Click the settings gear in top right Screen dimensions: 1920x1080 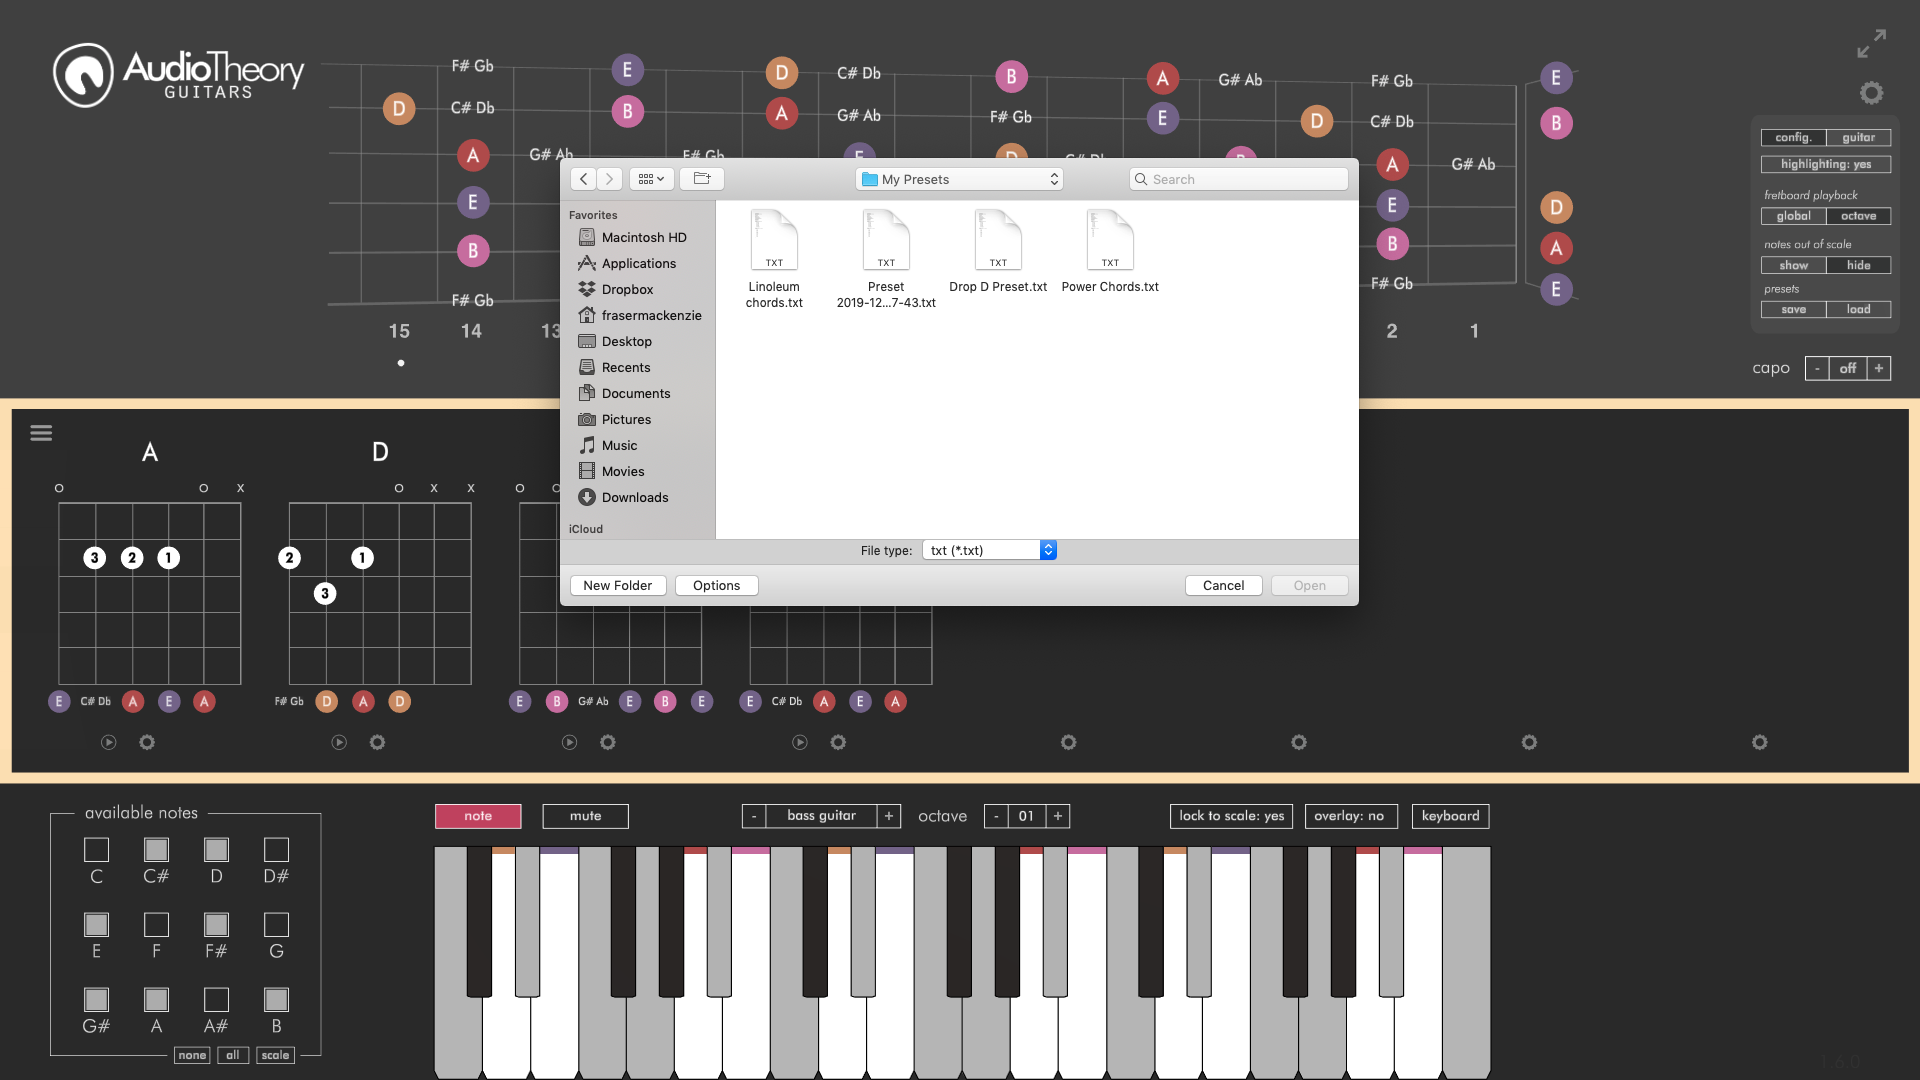pyautogui.click(x=1871, y=93)
